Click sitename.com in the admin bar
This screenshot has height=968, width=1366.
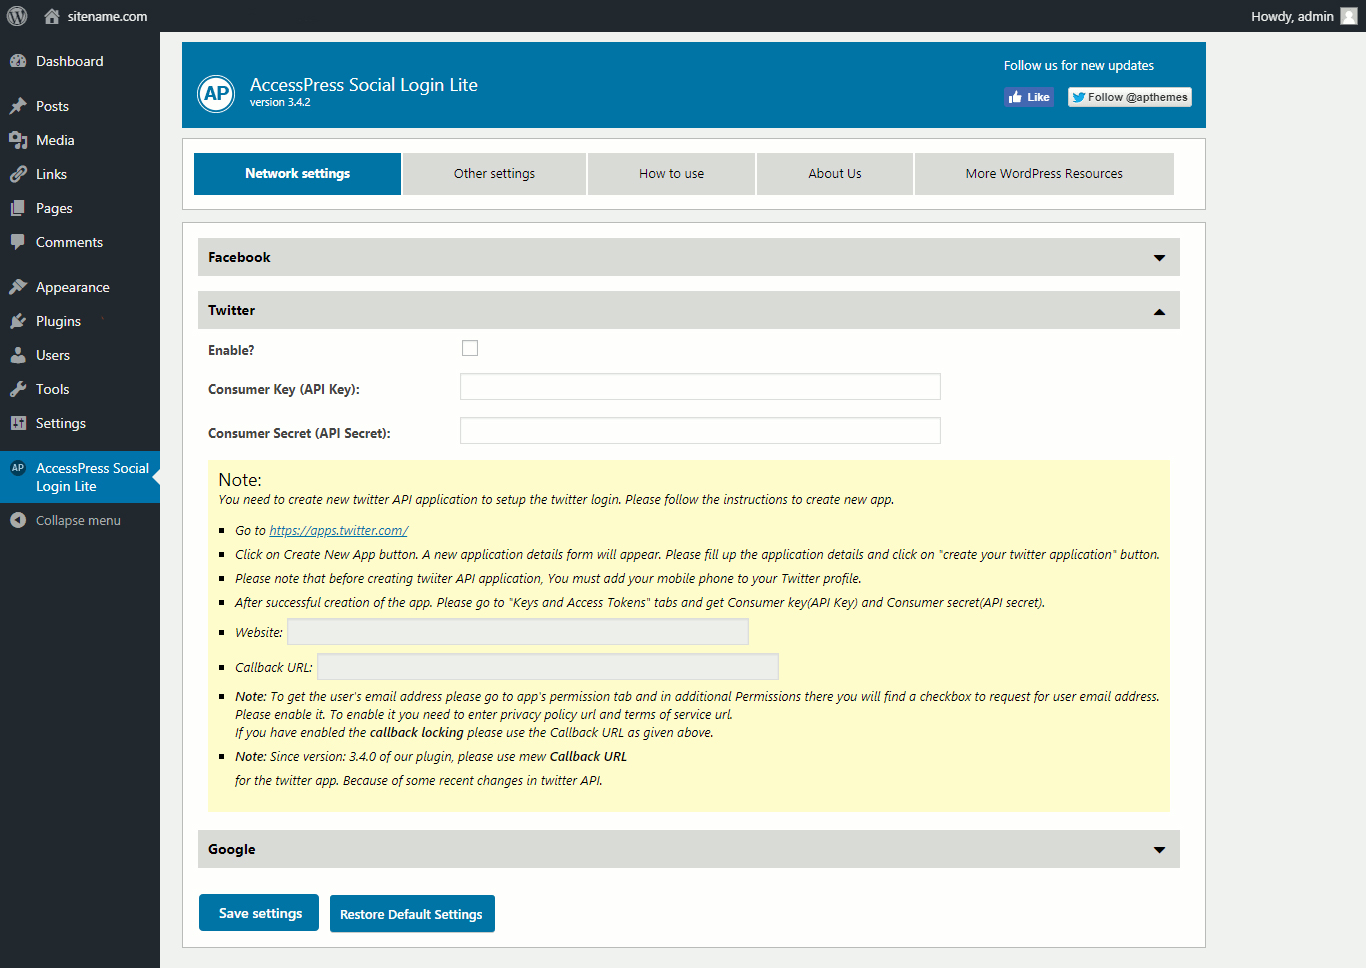pos(107,16)
